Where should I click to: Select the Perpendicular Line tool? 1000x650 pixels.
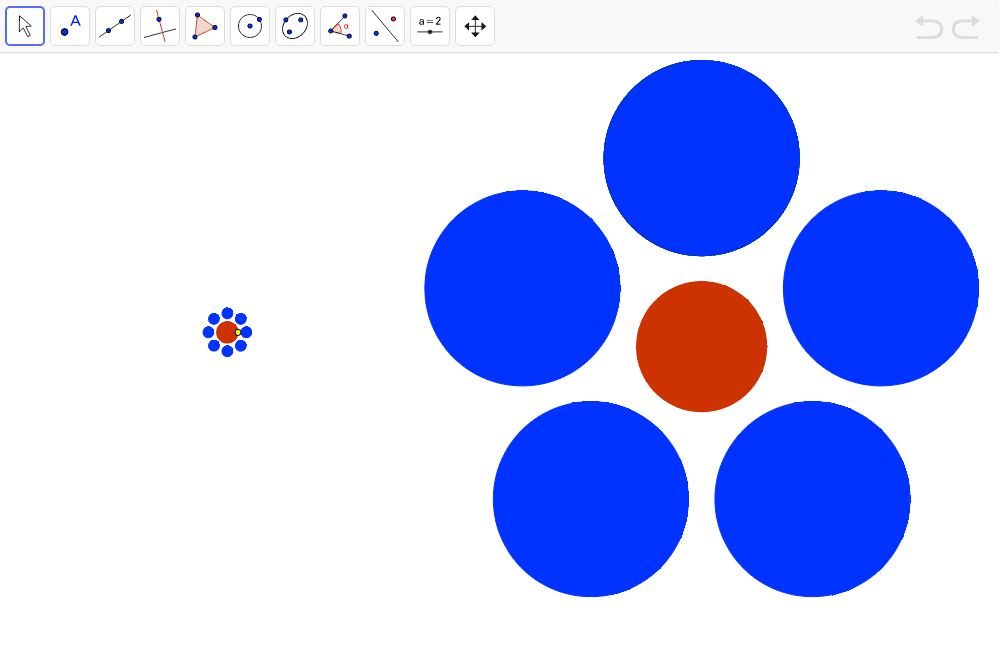(x=160, y=26)
